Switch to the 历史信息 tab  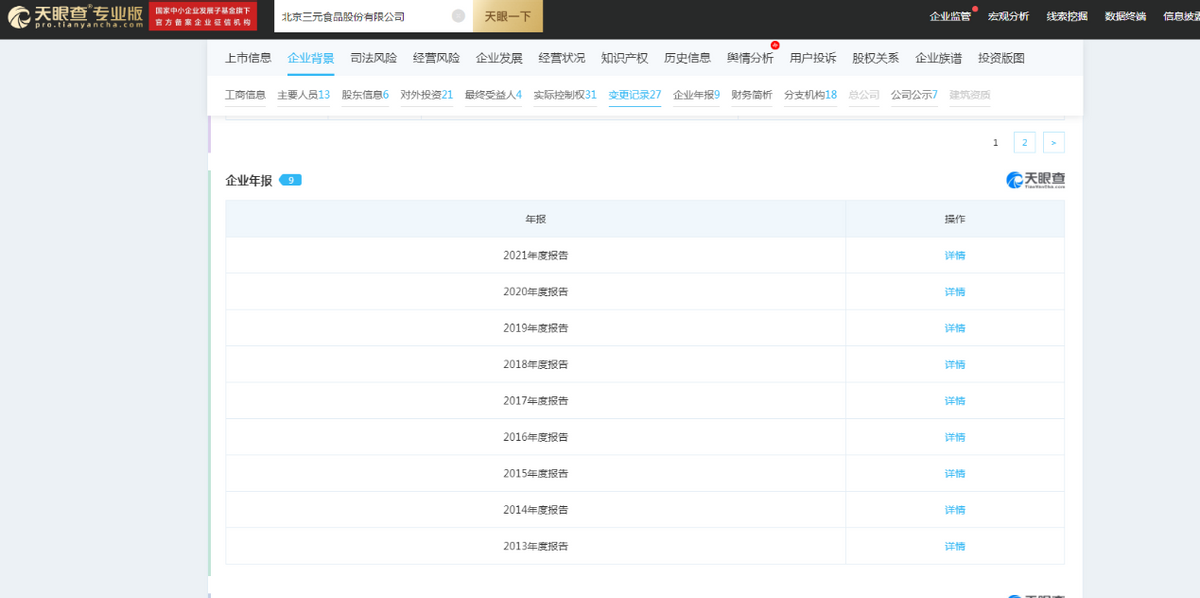pos(688,58)
